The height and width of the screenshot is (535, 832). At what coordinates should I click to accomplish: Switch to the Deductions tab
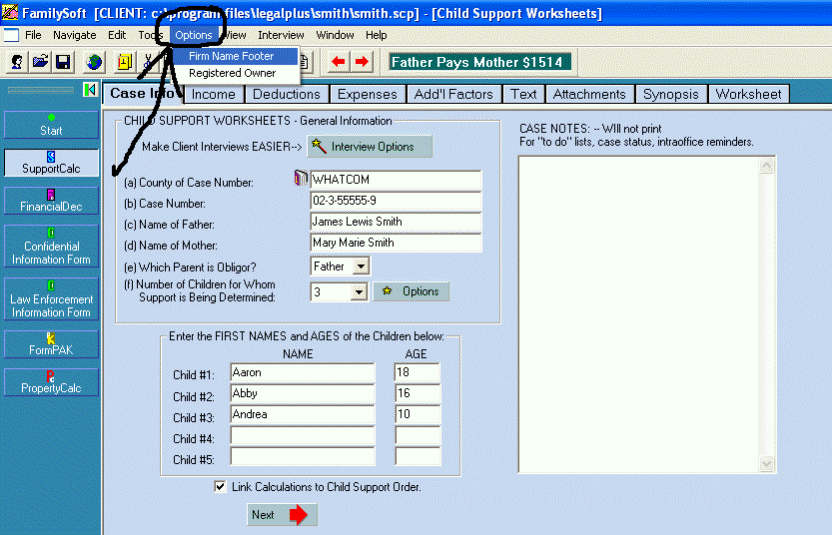pyautogui.click(x=286, y=94)
